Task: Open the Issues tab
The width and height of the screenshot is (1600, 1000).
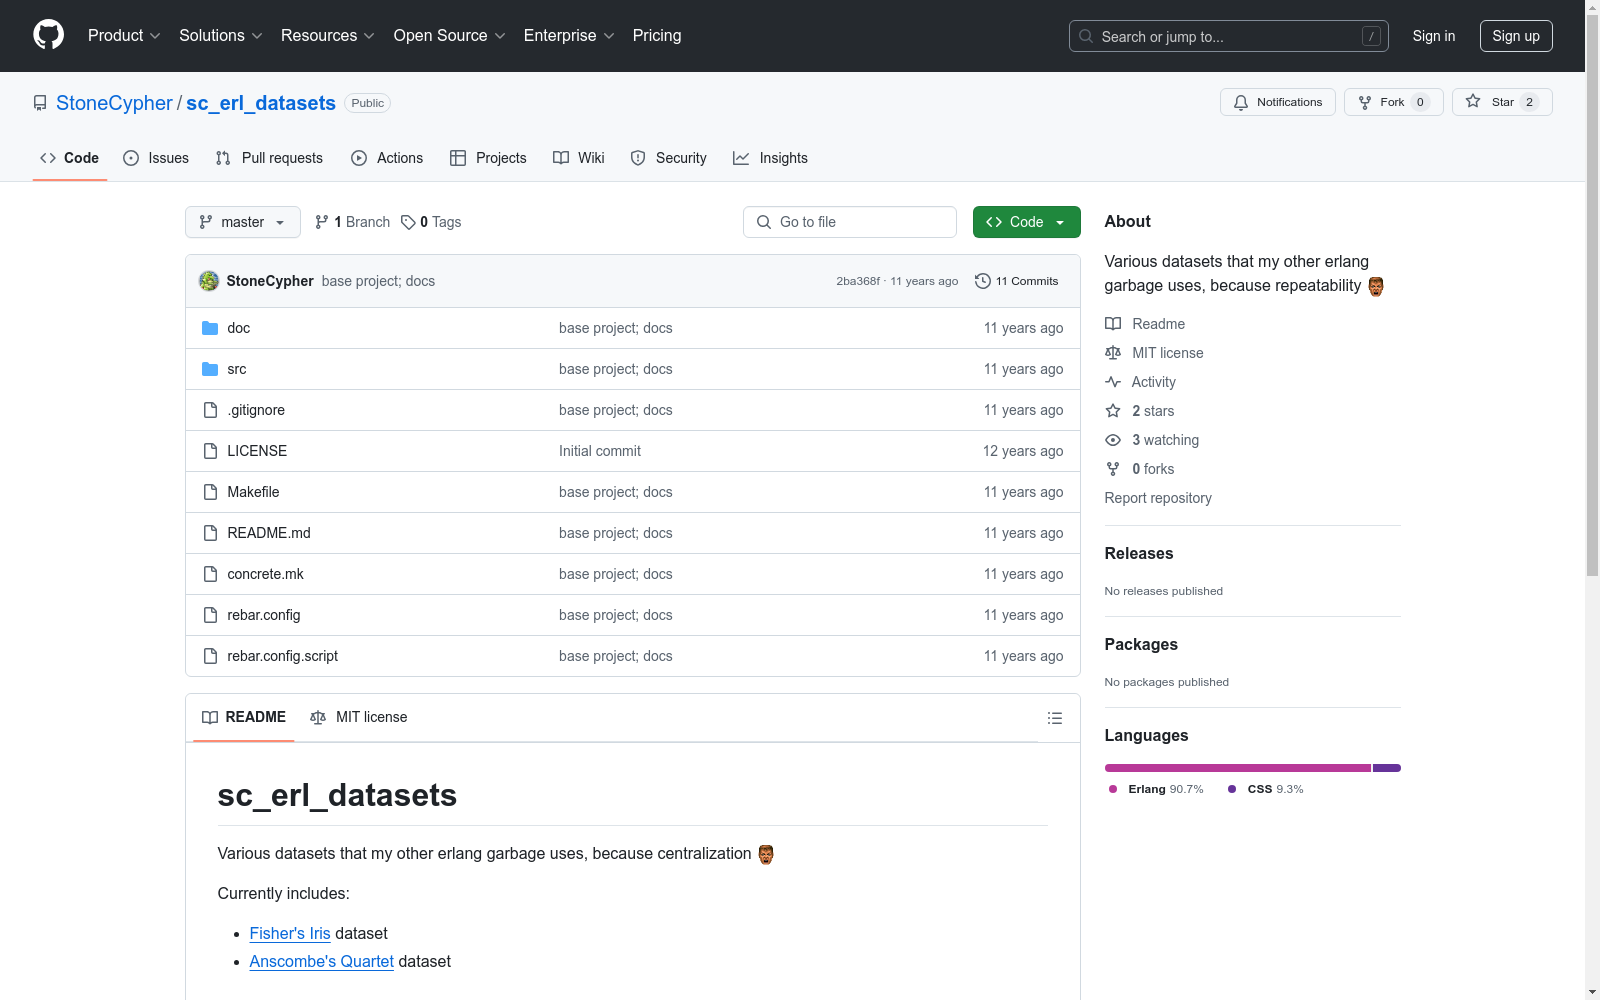Action: tap(156, 158)
